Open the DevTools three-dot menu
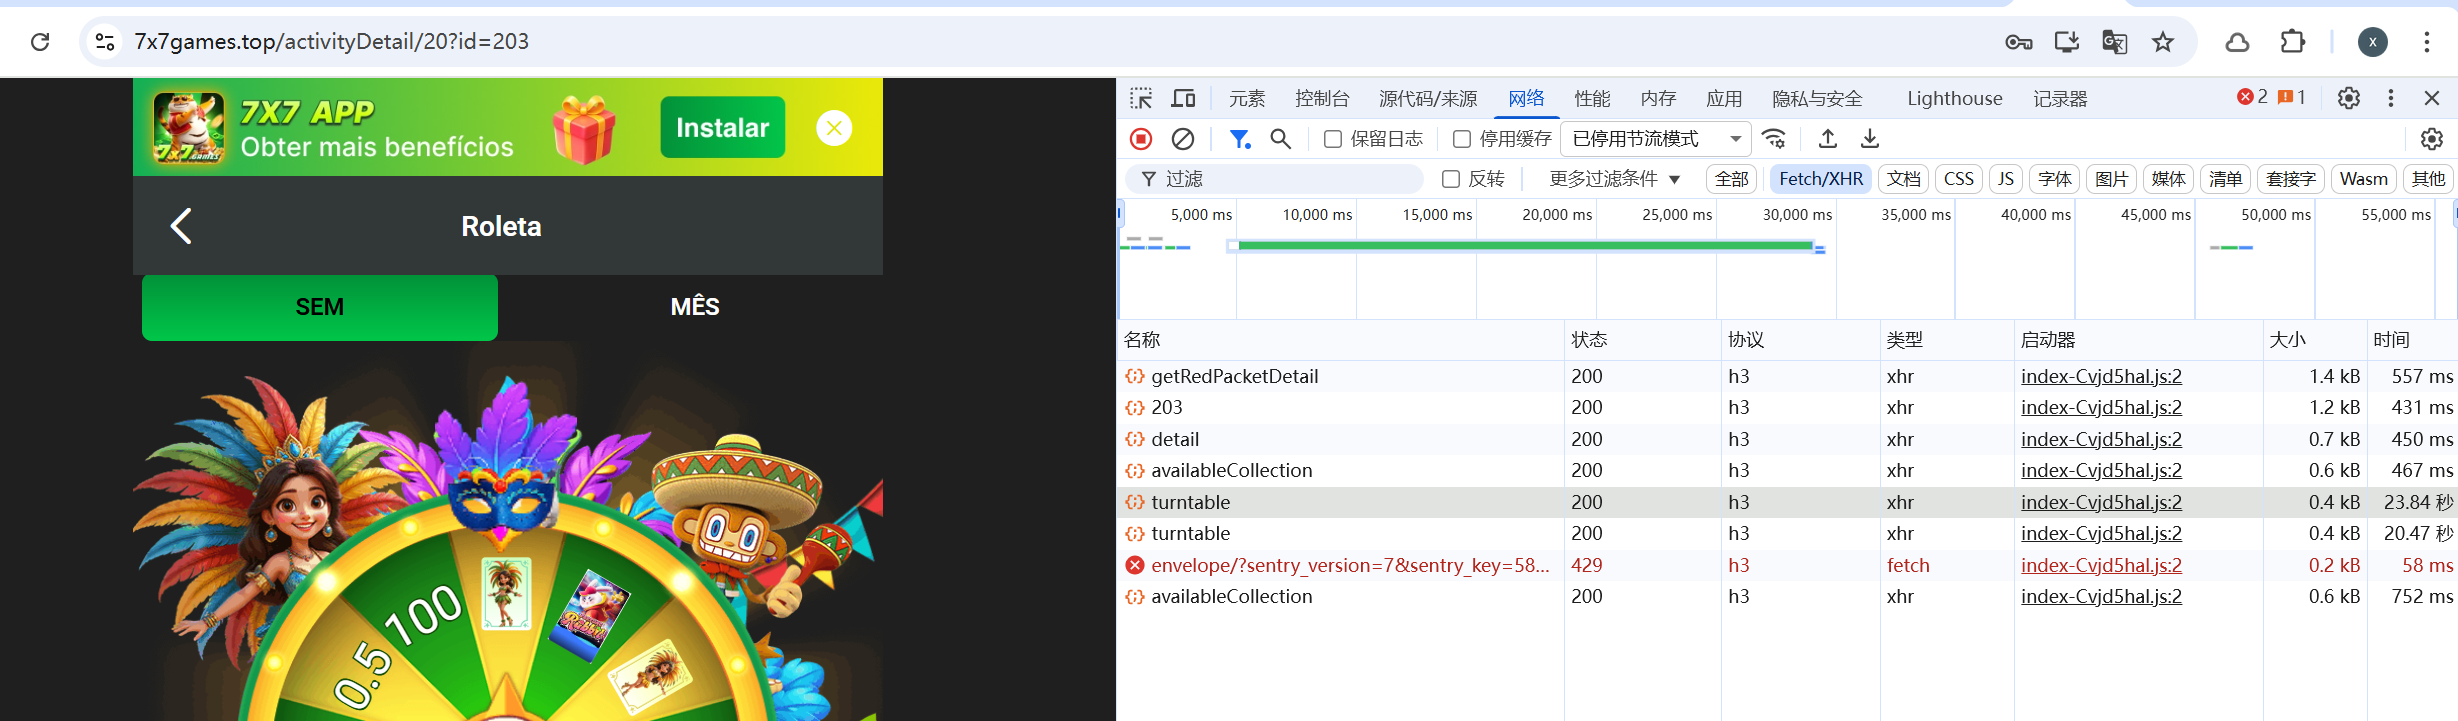Viewport: 2458px width, 721px height. coord(2391,98)
